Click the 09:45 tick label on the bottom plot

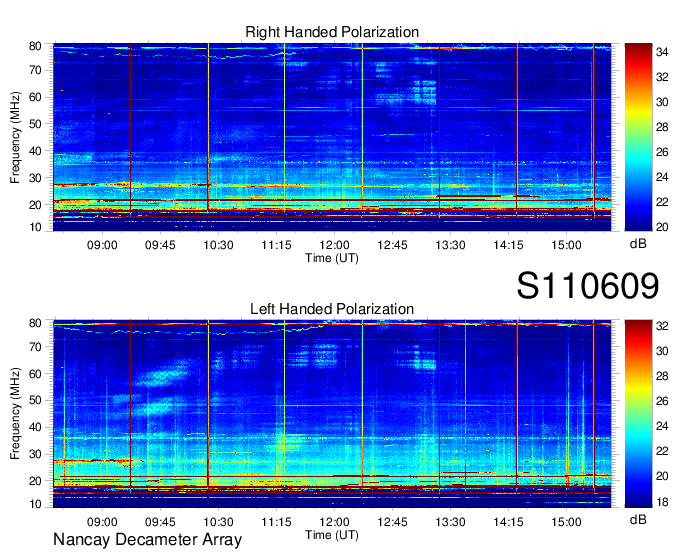point(160,522)
